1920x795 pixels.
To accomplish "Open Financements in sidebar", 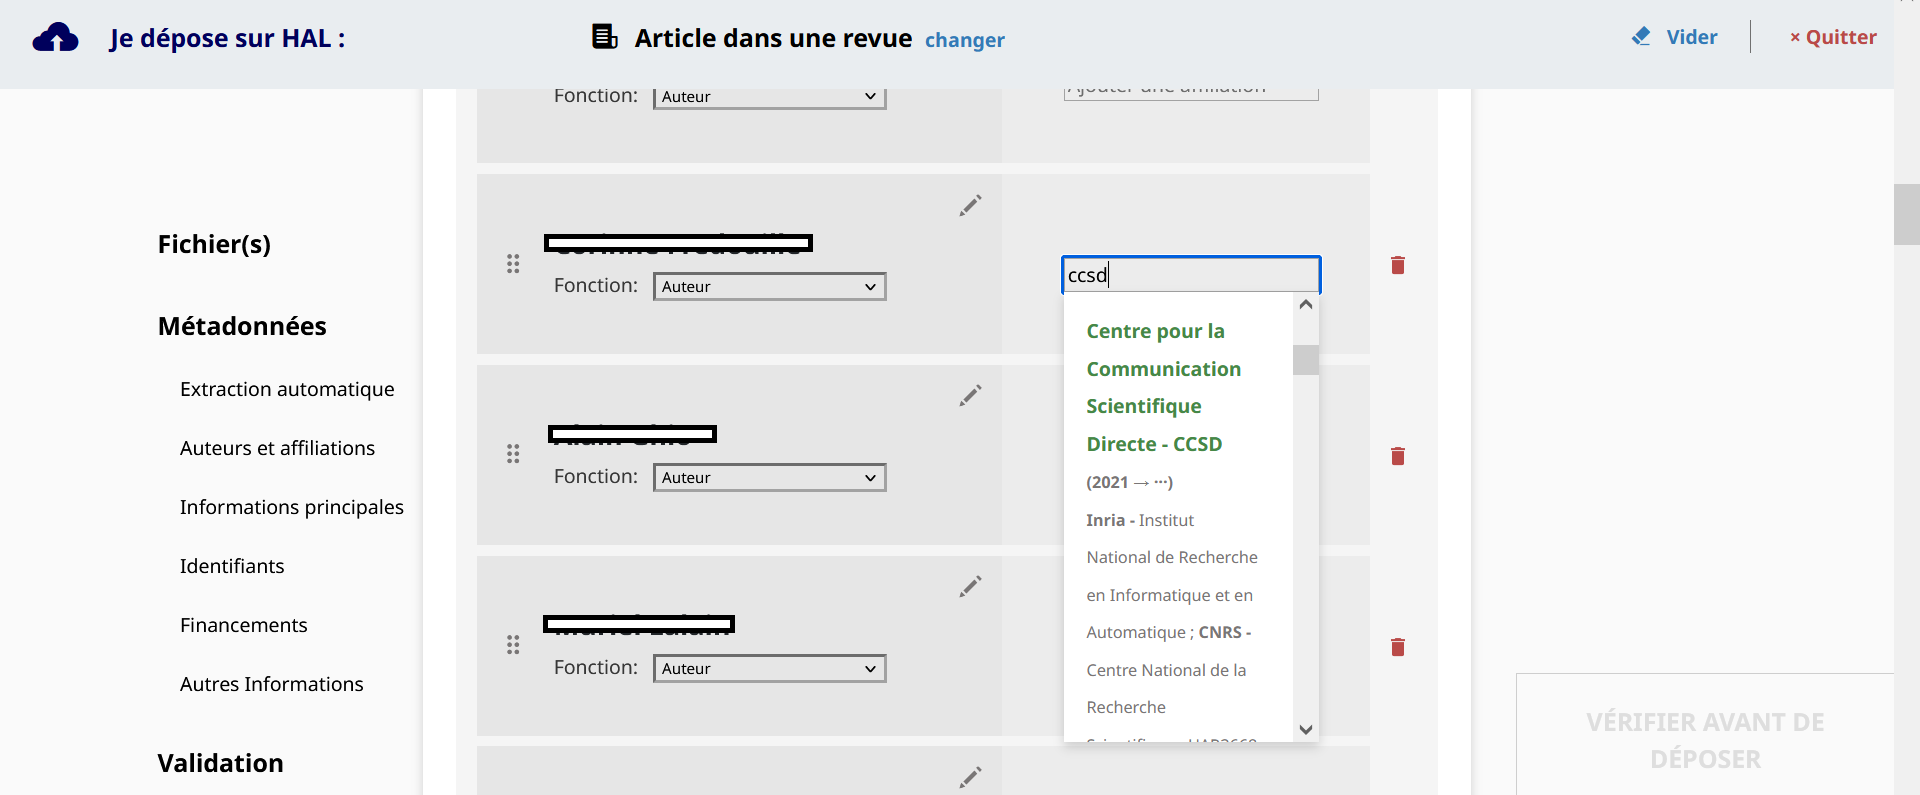I will (244, 625).
